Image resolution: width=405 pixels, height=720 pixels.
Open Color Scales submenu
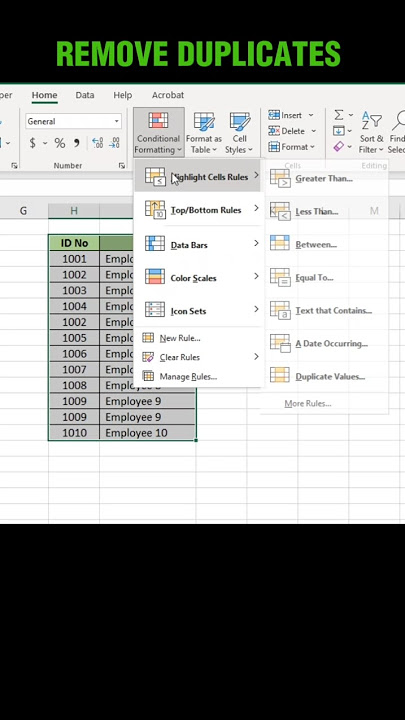click(198, 277)
